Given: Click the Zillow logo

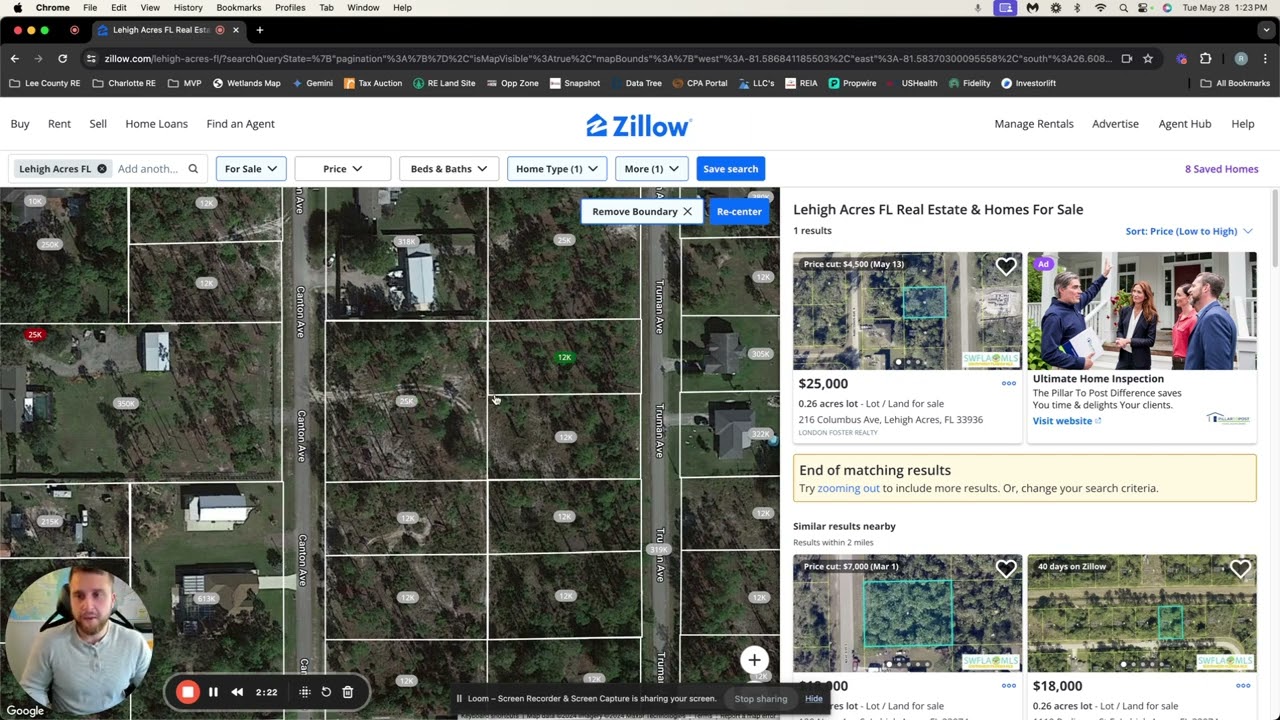Looking at the screenshot, I should [639, 125].
